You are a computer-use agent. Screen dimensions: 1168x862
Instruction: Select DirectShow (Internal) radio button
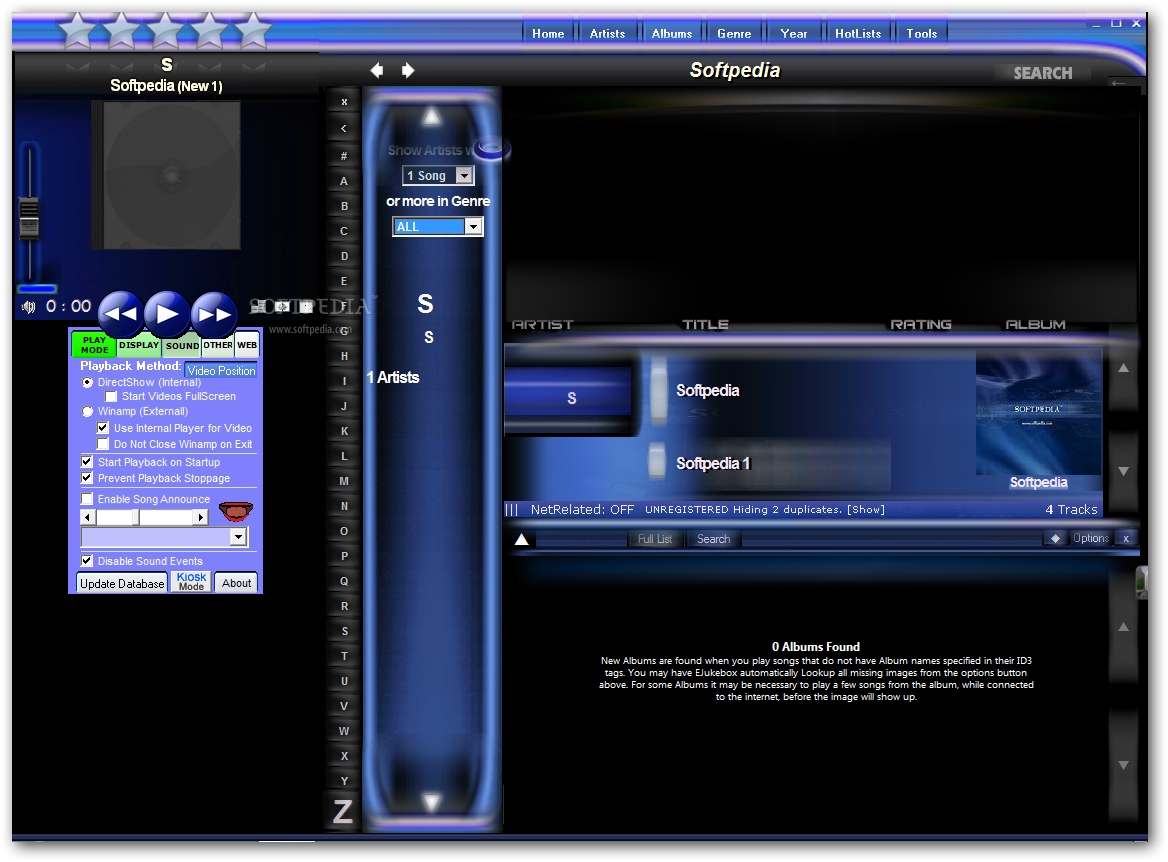87,382
